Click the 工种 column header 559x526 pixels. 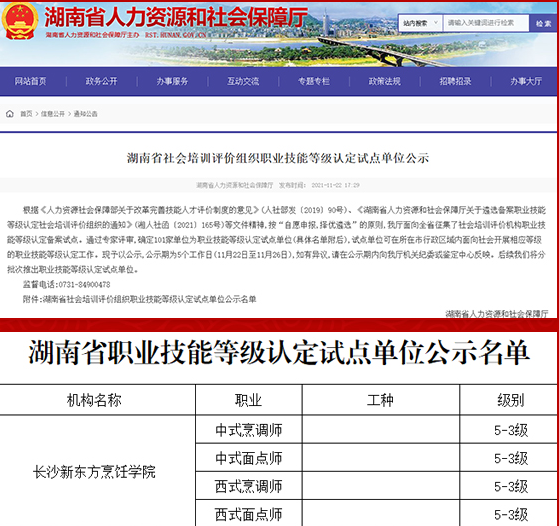[380, 400]
